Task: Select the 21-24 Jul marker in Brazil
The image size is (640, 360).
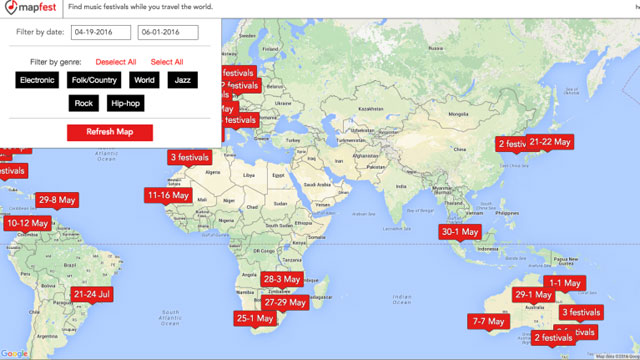Action: 92,294
